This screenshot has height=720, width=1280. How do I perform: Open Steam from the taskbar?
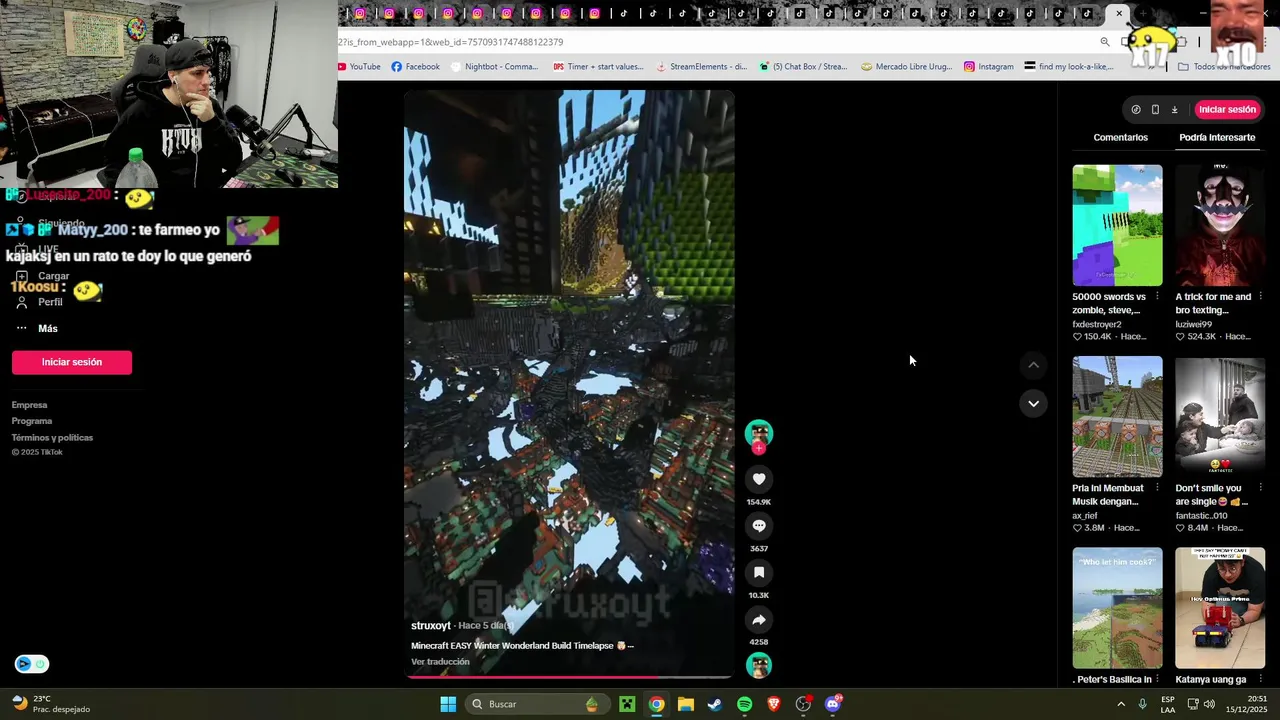715,704
